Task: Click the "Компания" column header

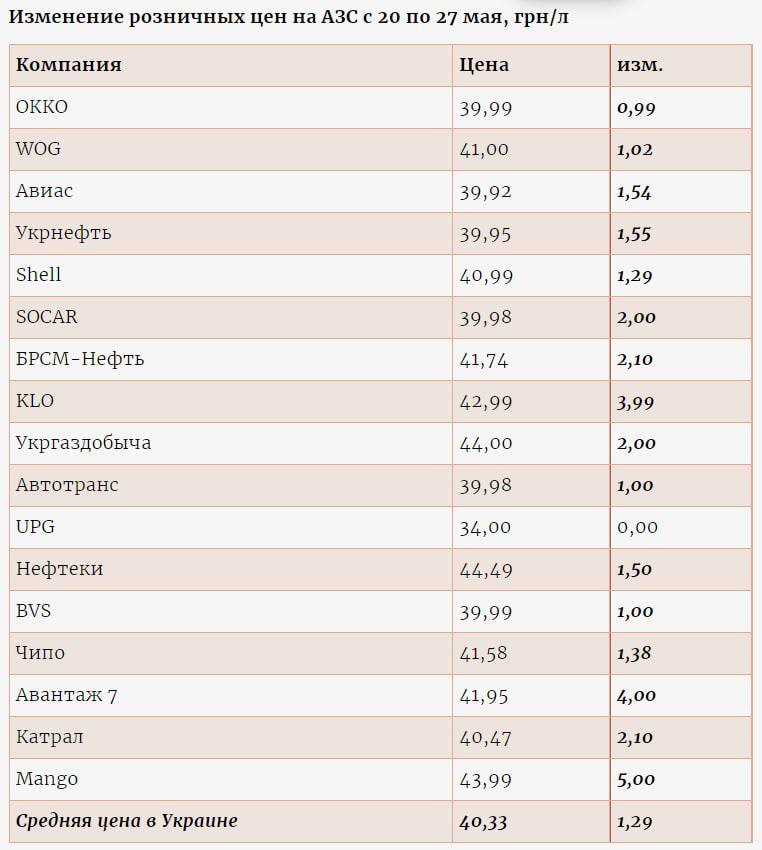Action: click(x=69, y=65)
